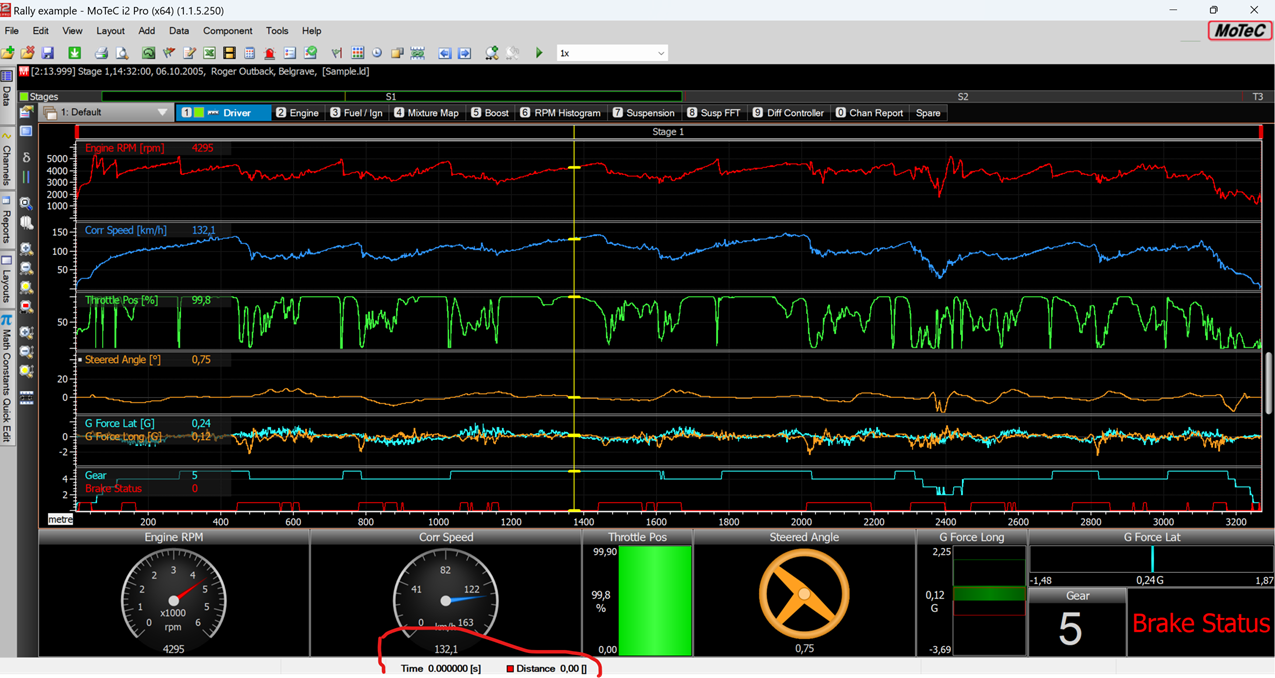This screenshot has height=678, width=1275.
Task: Click the green download arrow toolbar icon
Action: point(74,53)
